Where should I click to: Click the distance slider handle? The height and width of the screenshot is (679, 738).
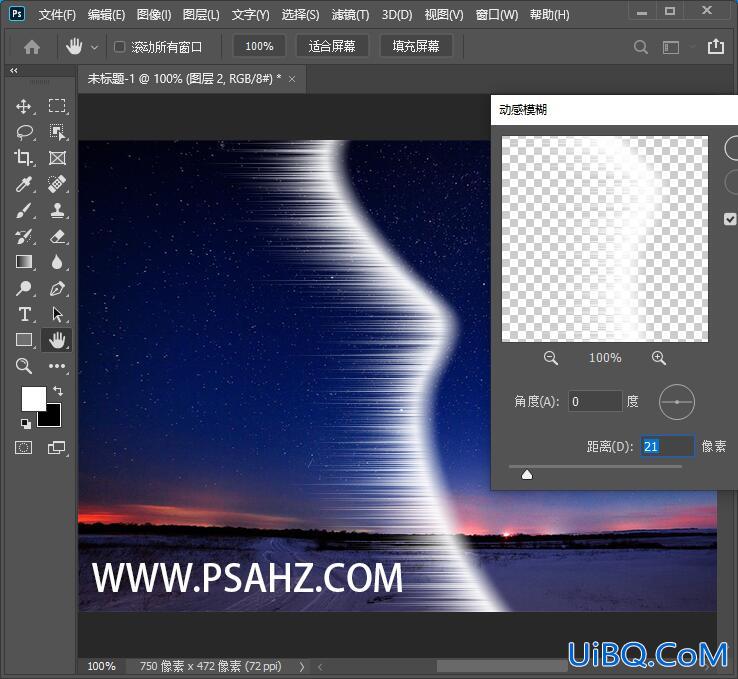click(x=527, y=474)
